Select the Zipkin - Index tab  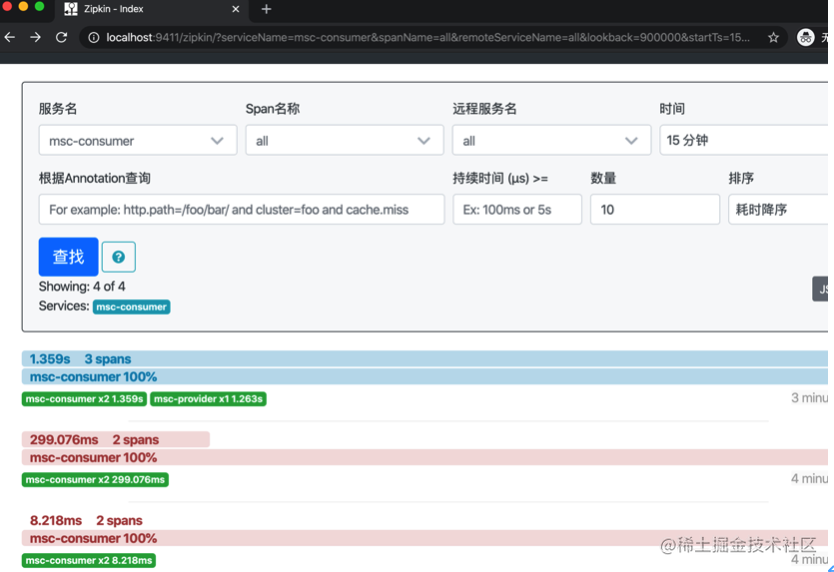151,9
